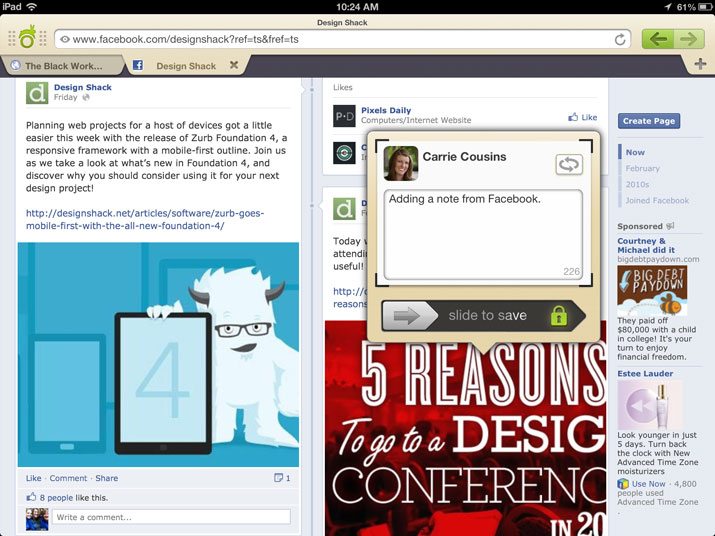Tap the green lock icon on save slider
The image size is (715, 536).
click(x=559, y=315)
